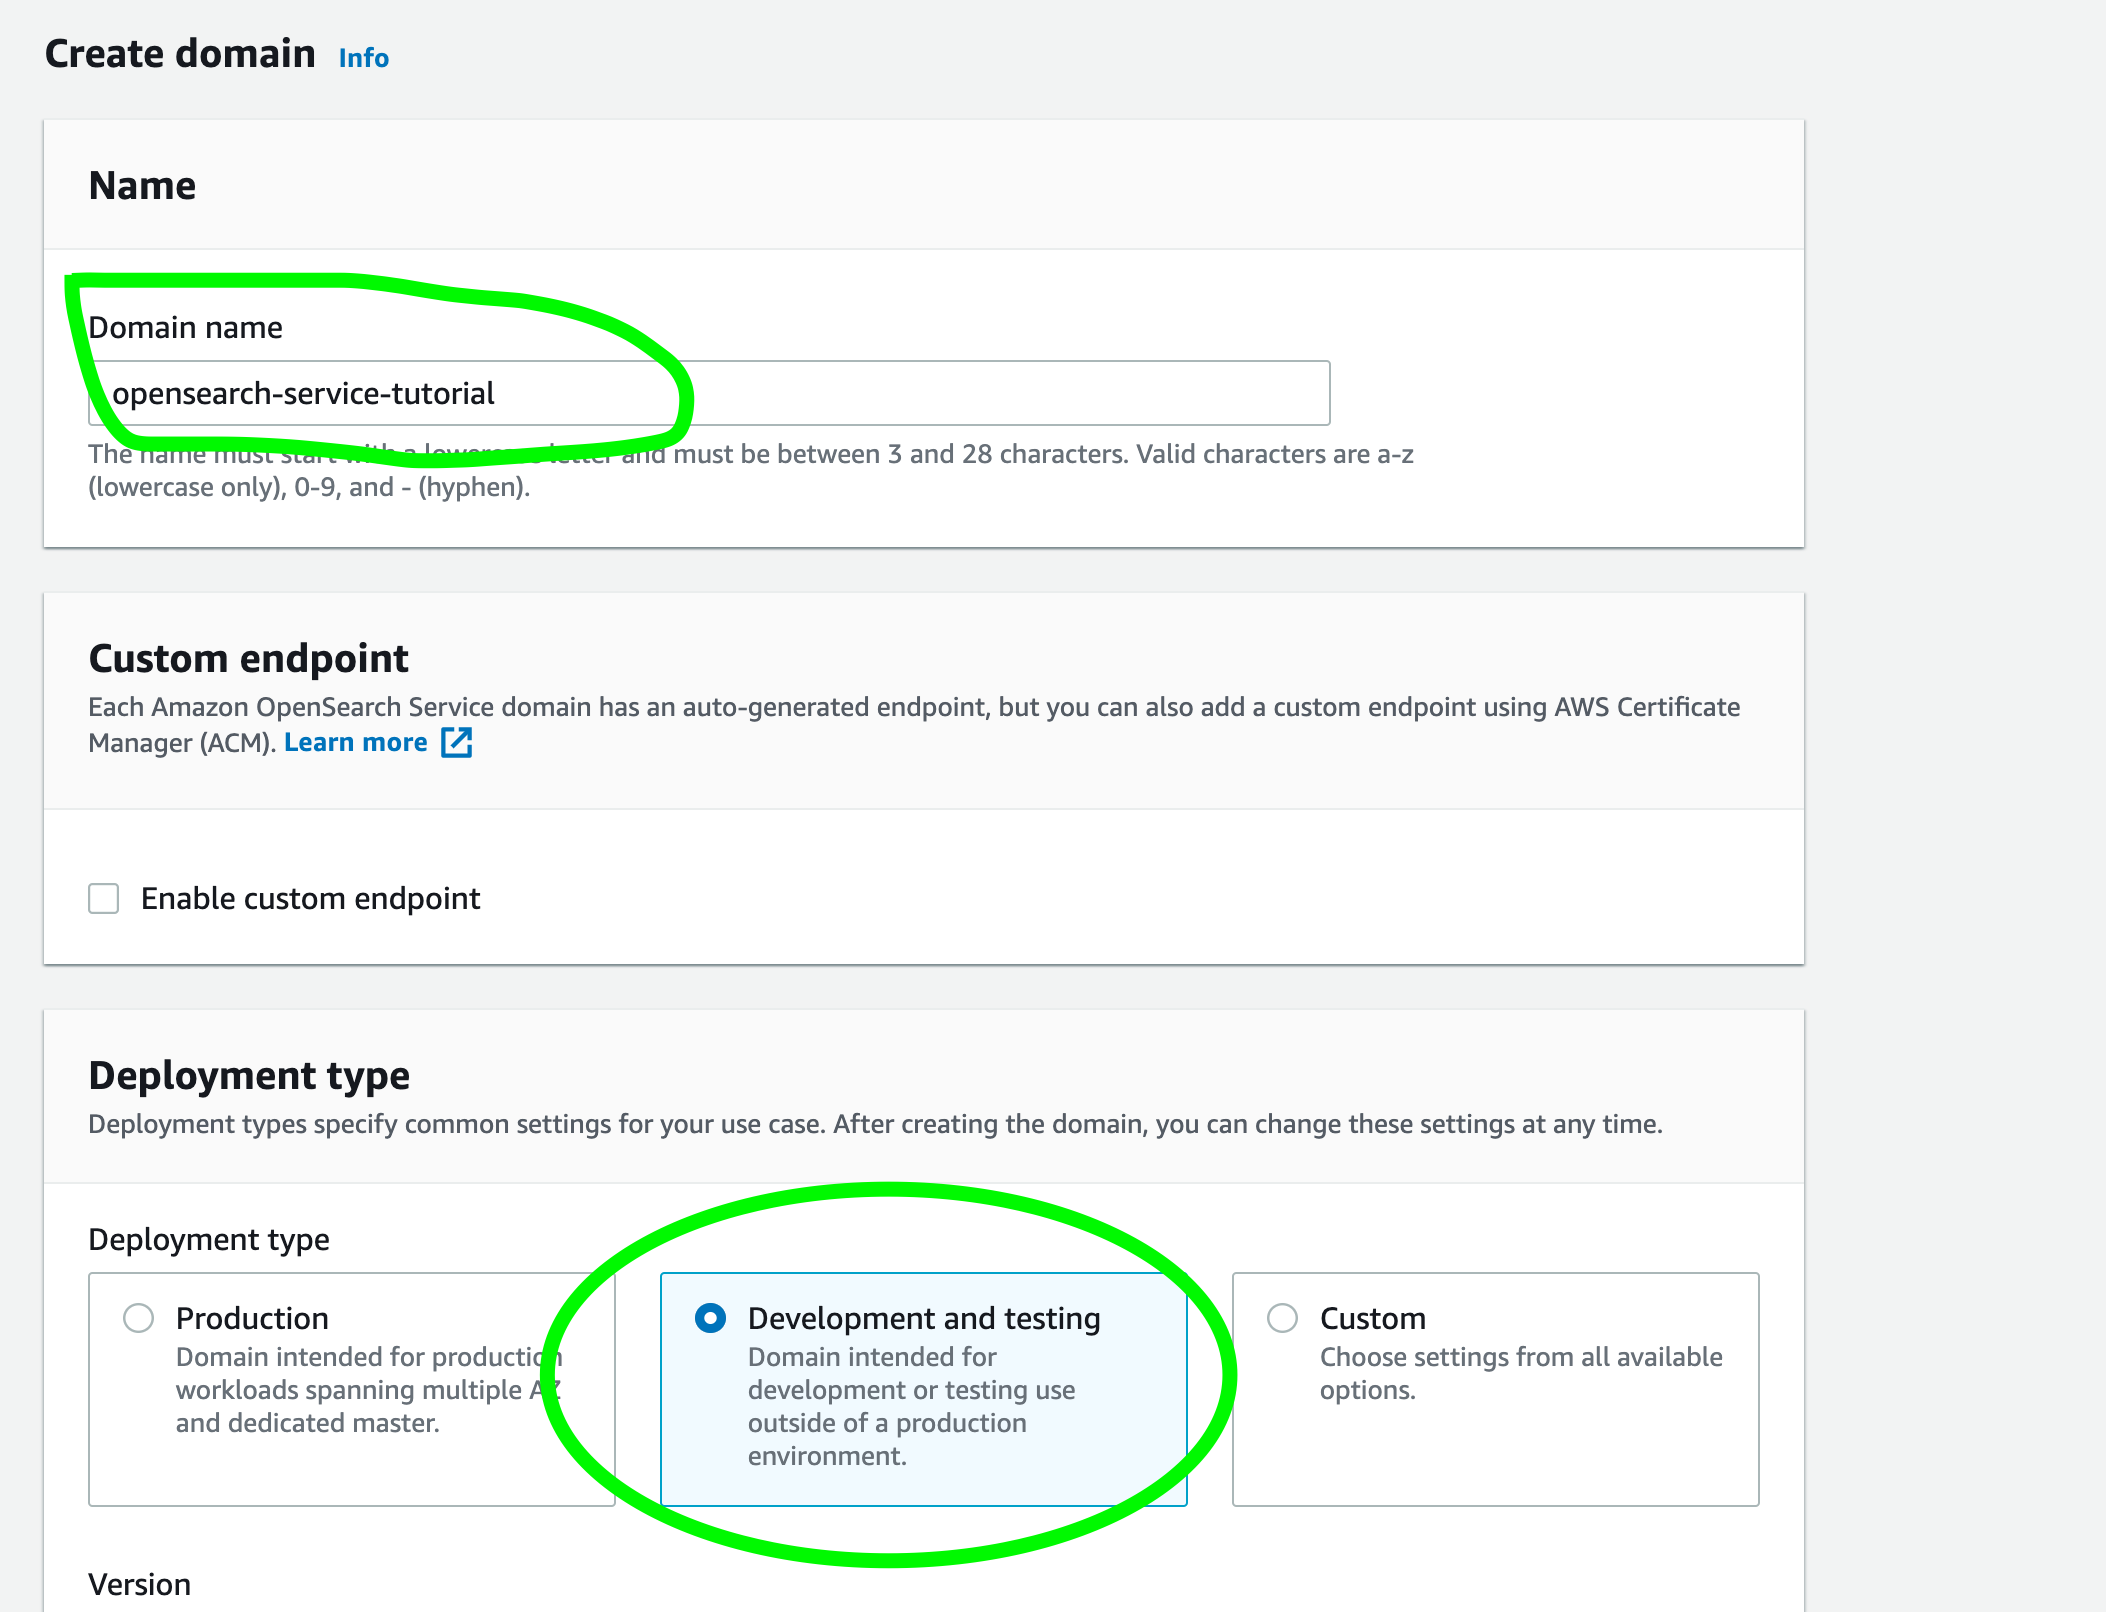Select the Production deployment radio button
This screenshot has width=2106, height=1612.
click(x=138, y=1318)
